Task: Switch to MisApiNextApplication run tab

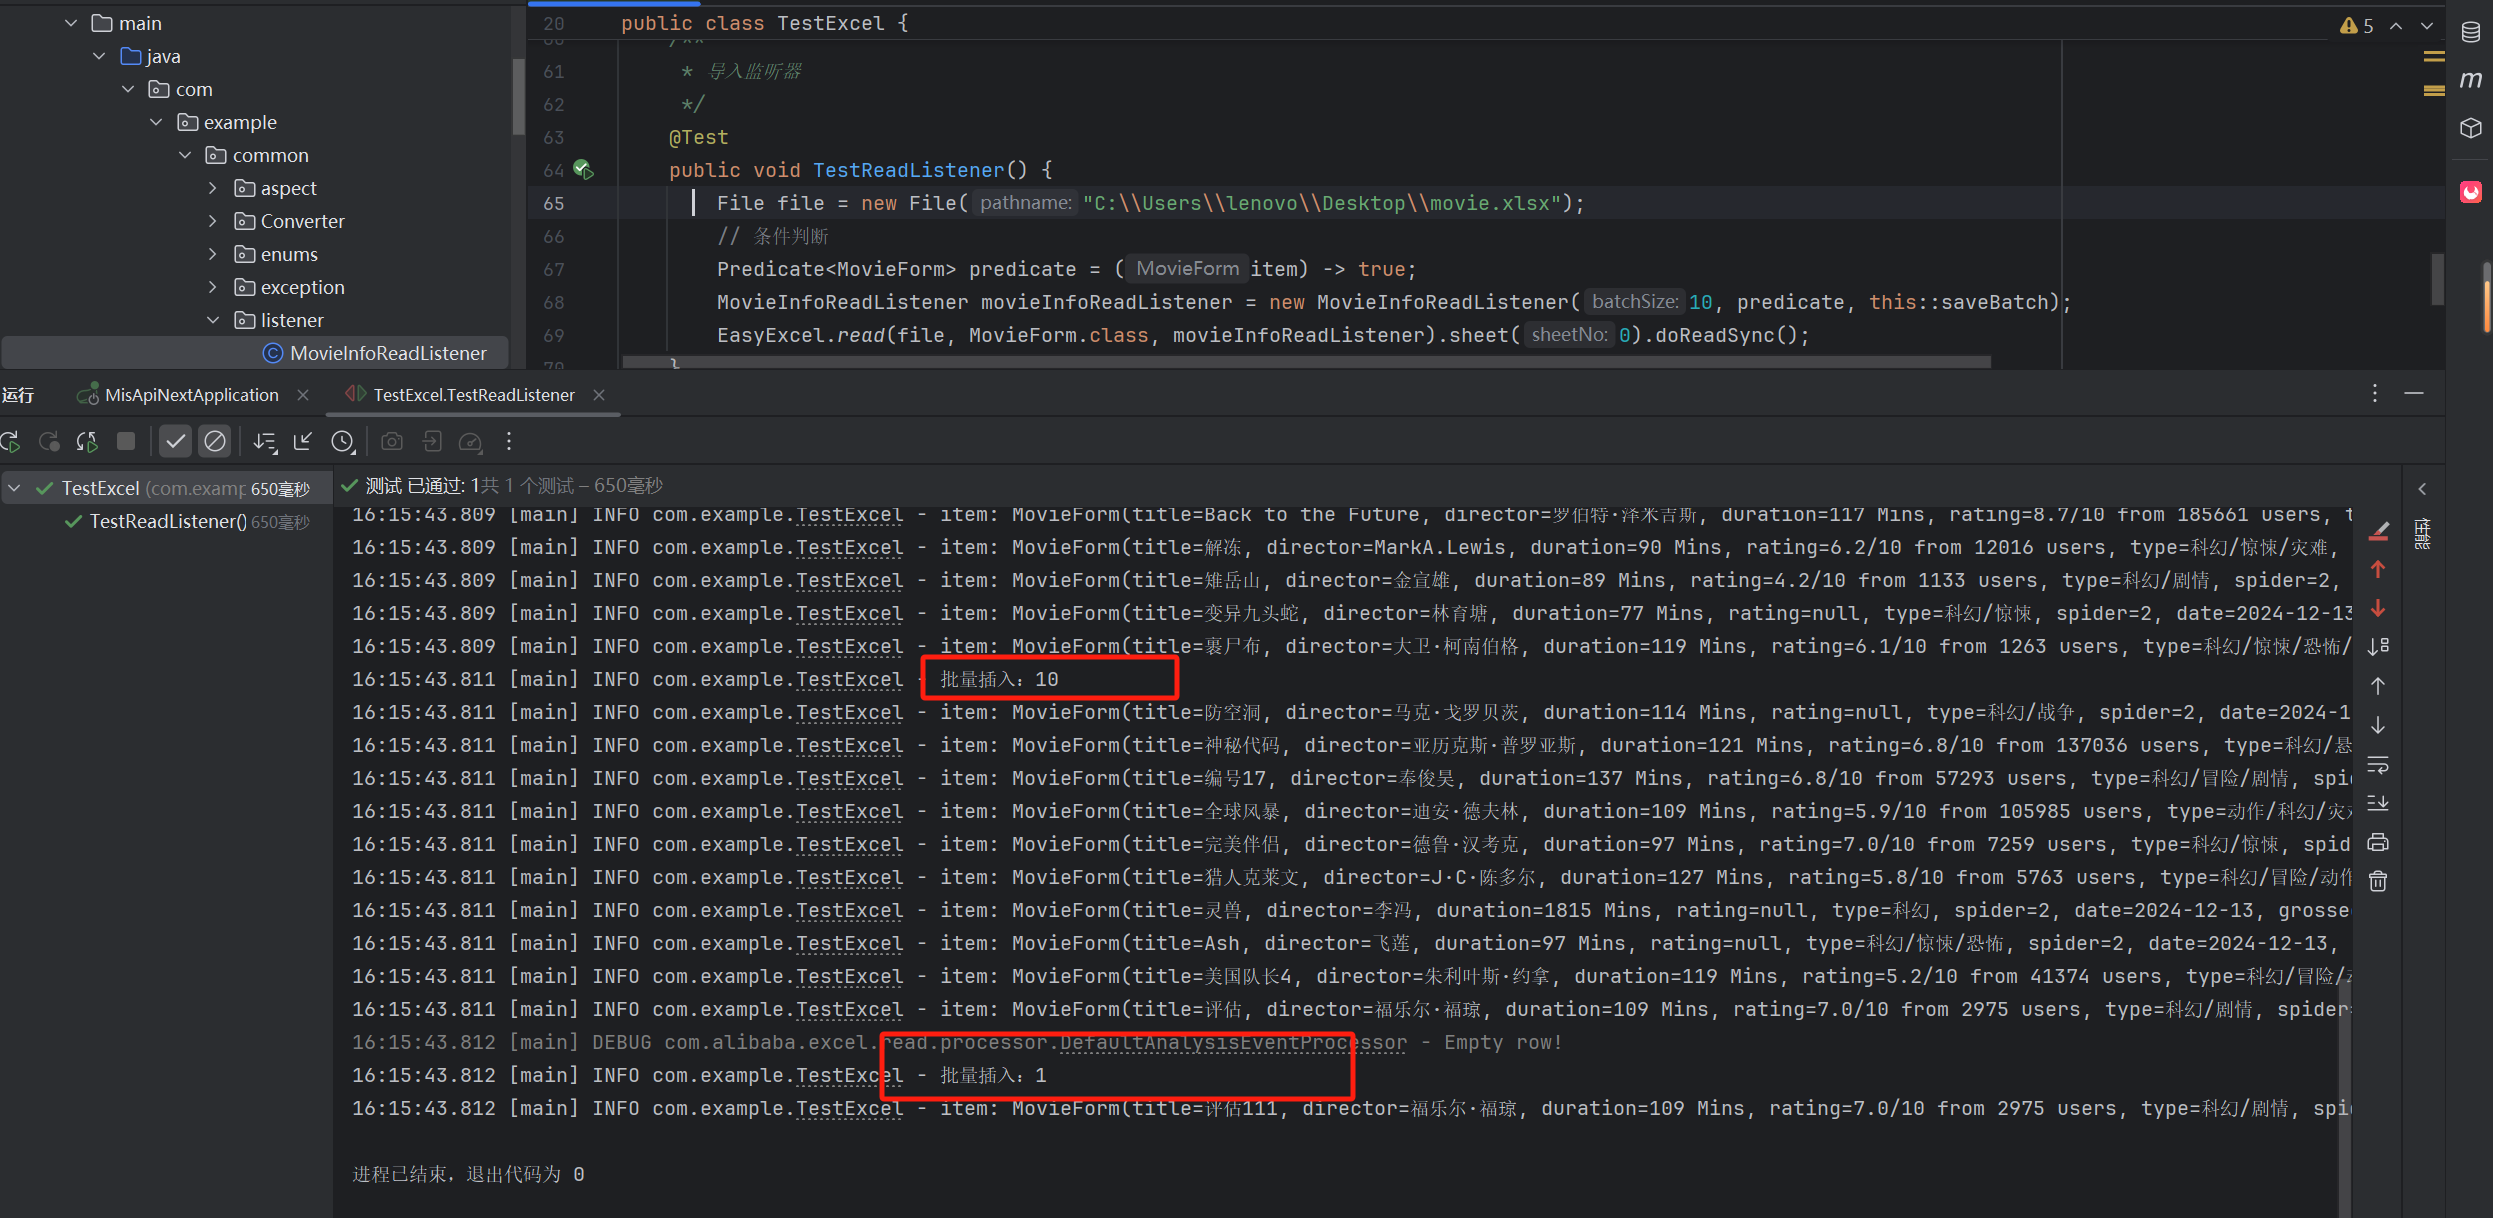Action: (x=190, y=395)
